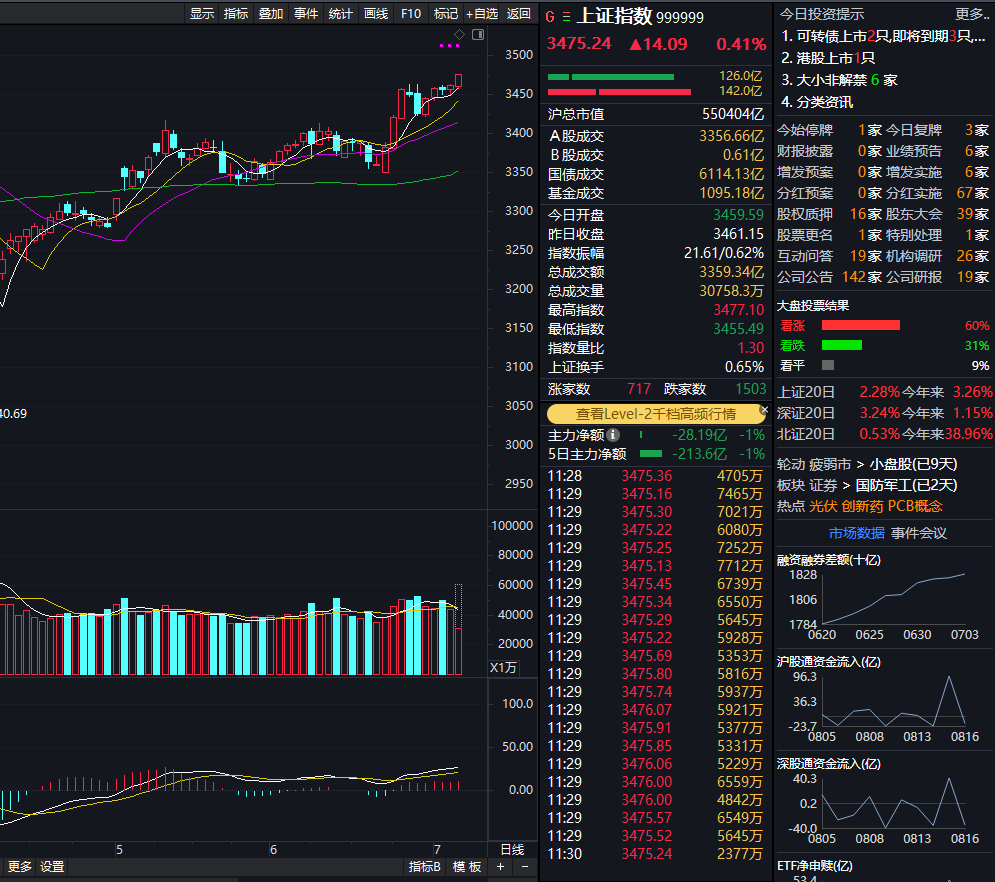Toggle the side panel icon above price axis
Screen dimensions: 995x882
click(478, 34)
